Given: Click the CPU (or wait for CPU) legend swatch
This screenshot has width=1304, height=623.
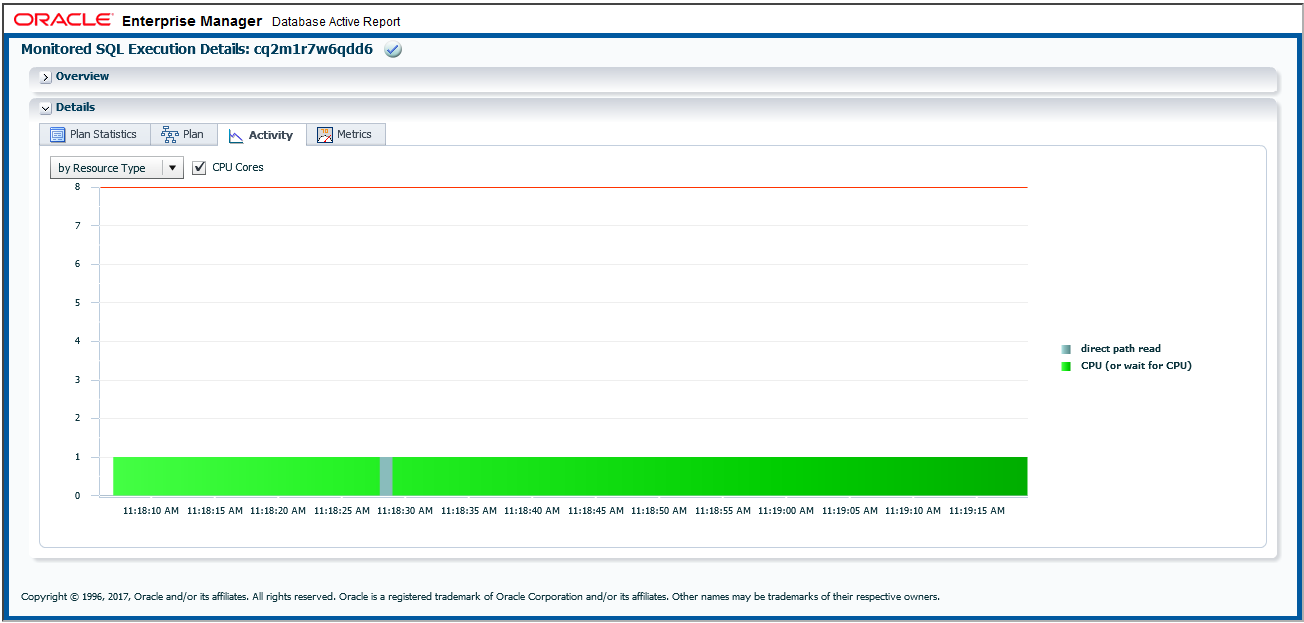Looking at the screenshot, I should coord(1066,366).
